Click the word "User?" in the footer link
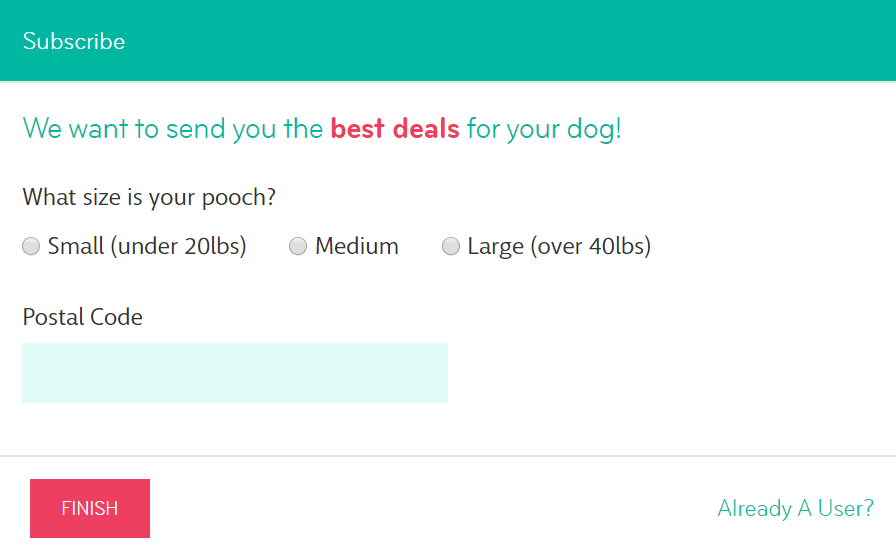 click(846, 508)
